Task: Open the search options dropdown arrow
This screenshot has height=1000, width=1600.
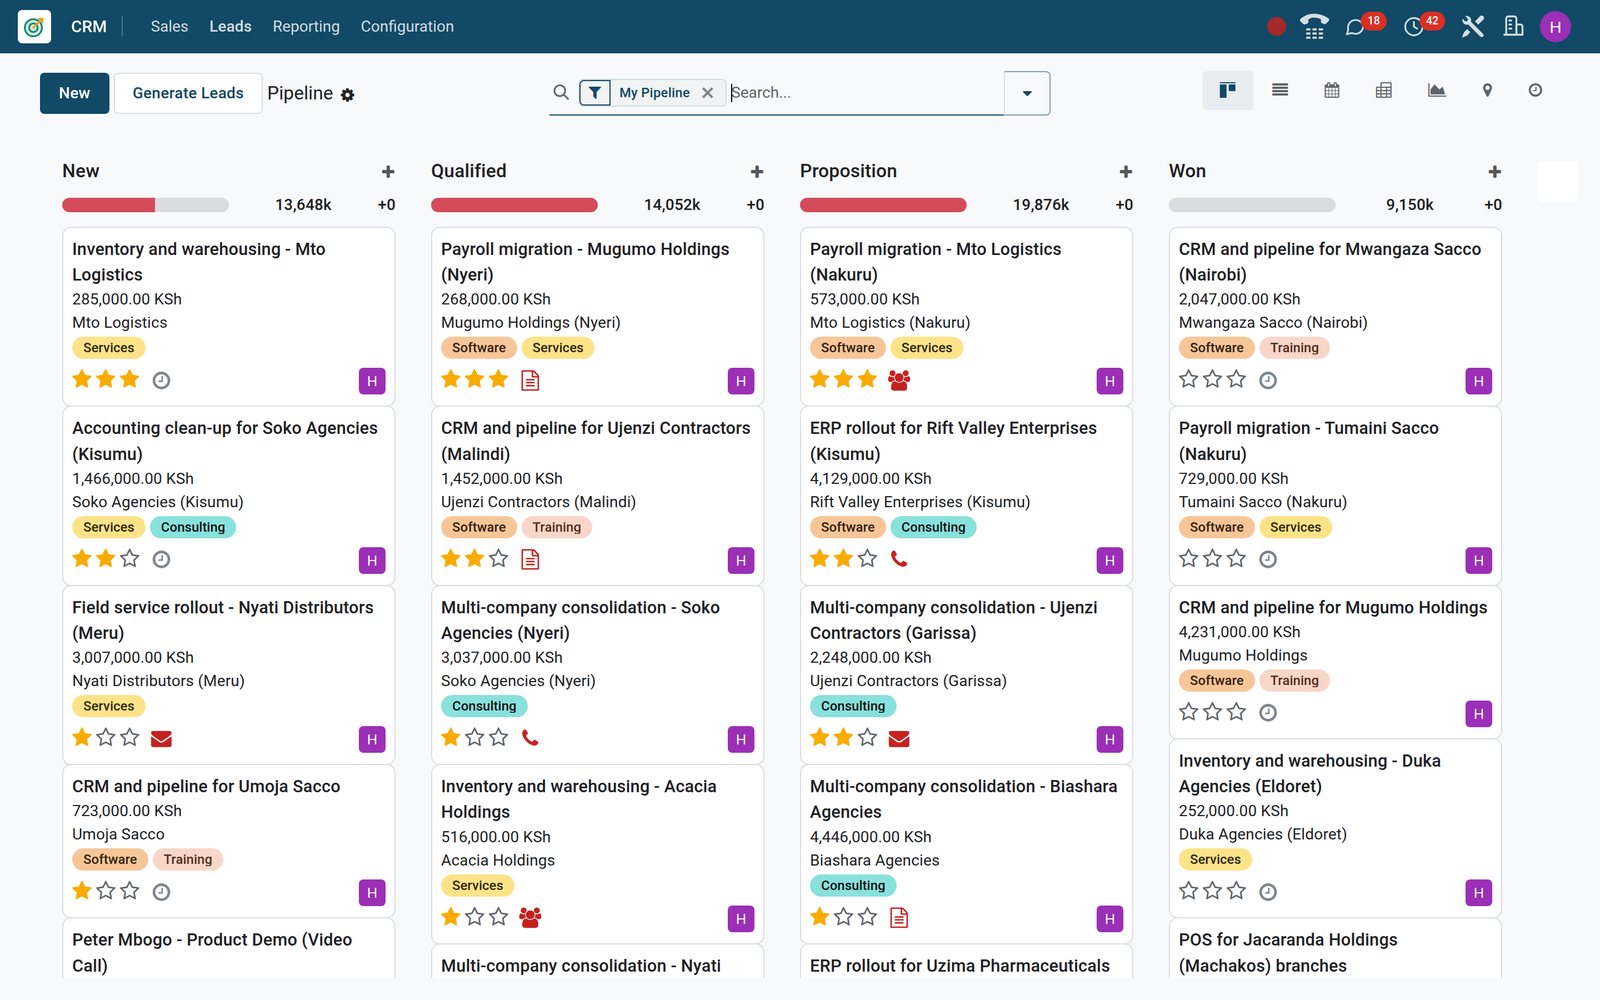Action: (1027, 93)
